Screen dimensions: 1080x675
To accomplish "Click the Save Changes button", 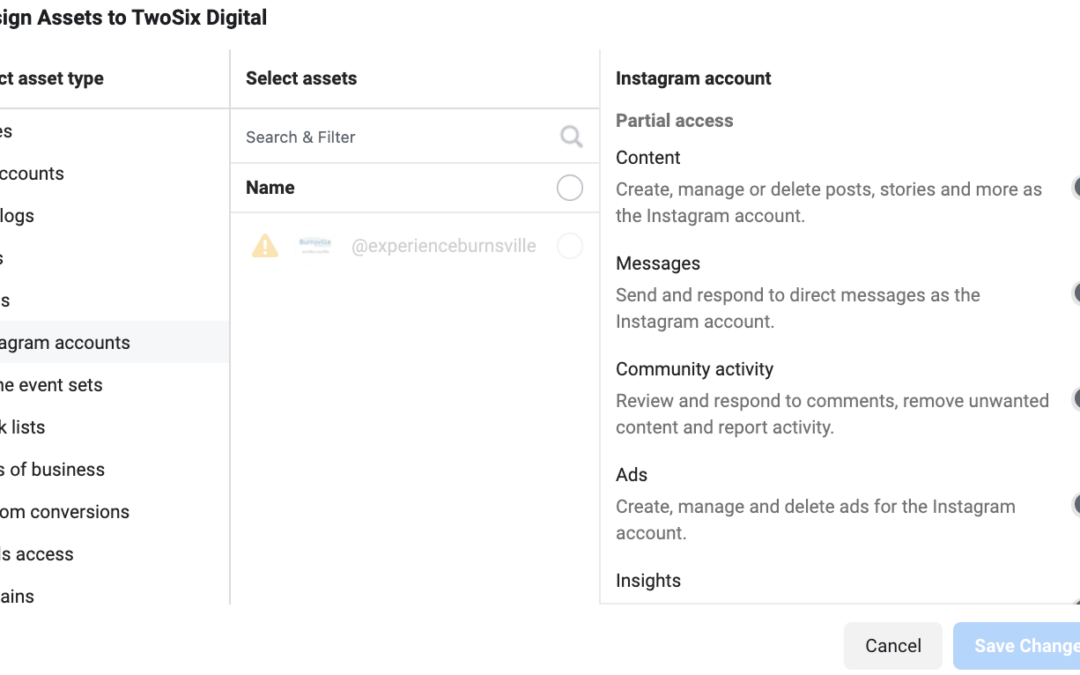I will click(1016, 646).
